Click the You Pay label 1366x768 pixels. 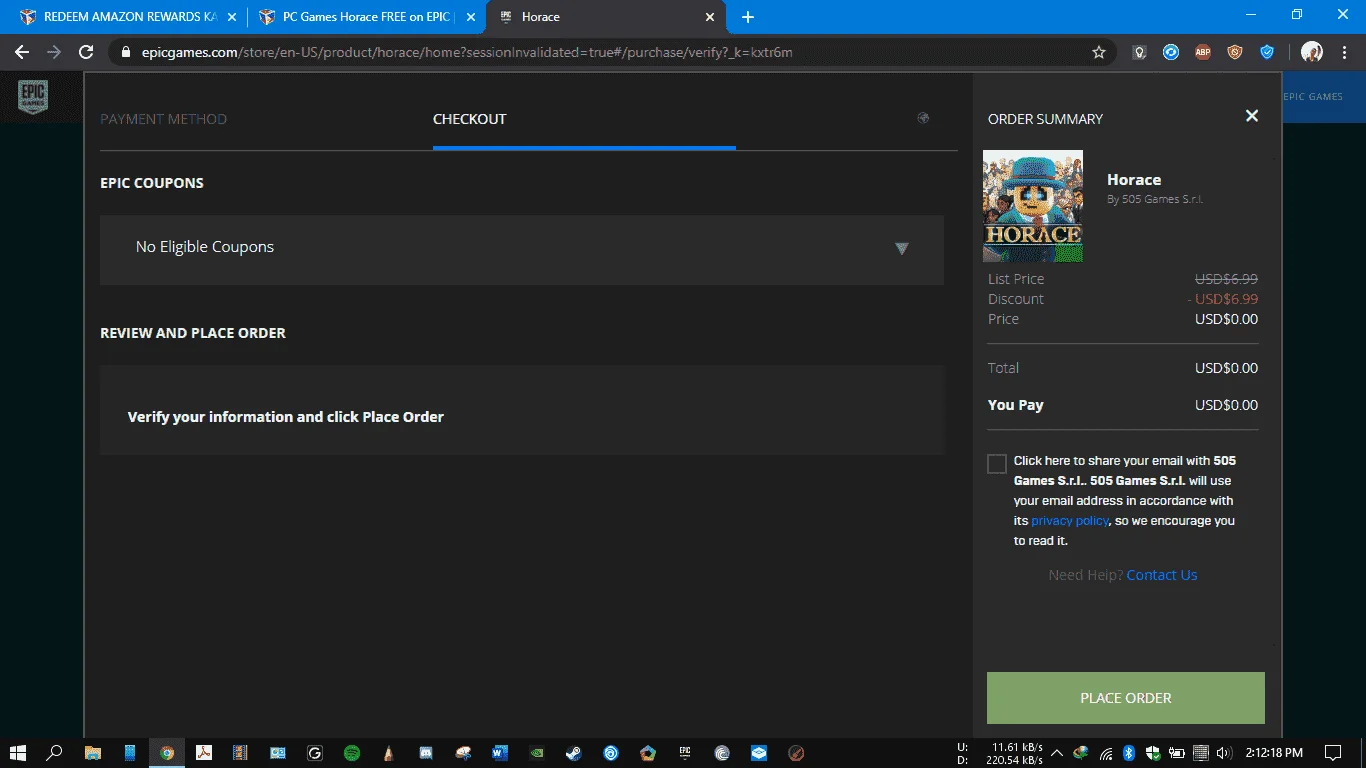click(1015, 405)
